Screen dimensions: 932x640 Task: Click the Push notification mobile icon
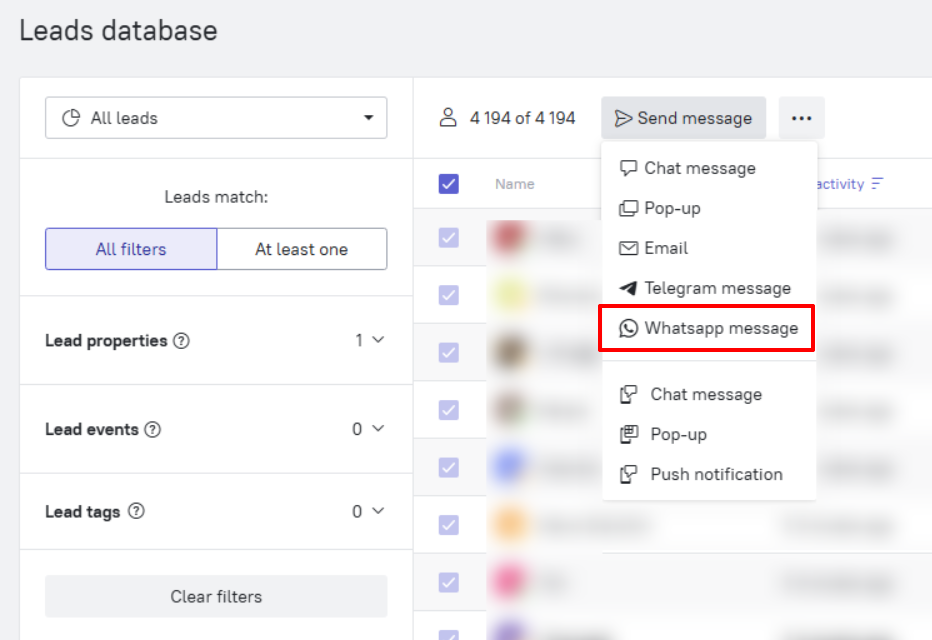(x=628, y=474)
